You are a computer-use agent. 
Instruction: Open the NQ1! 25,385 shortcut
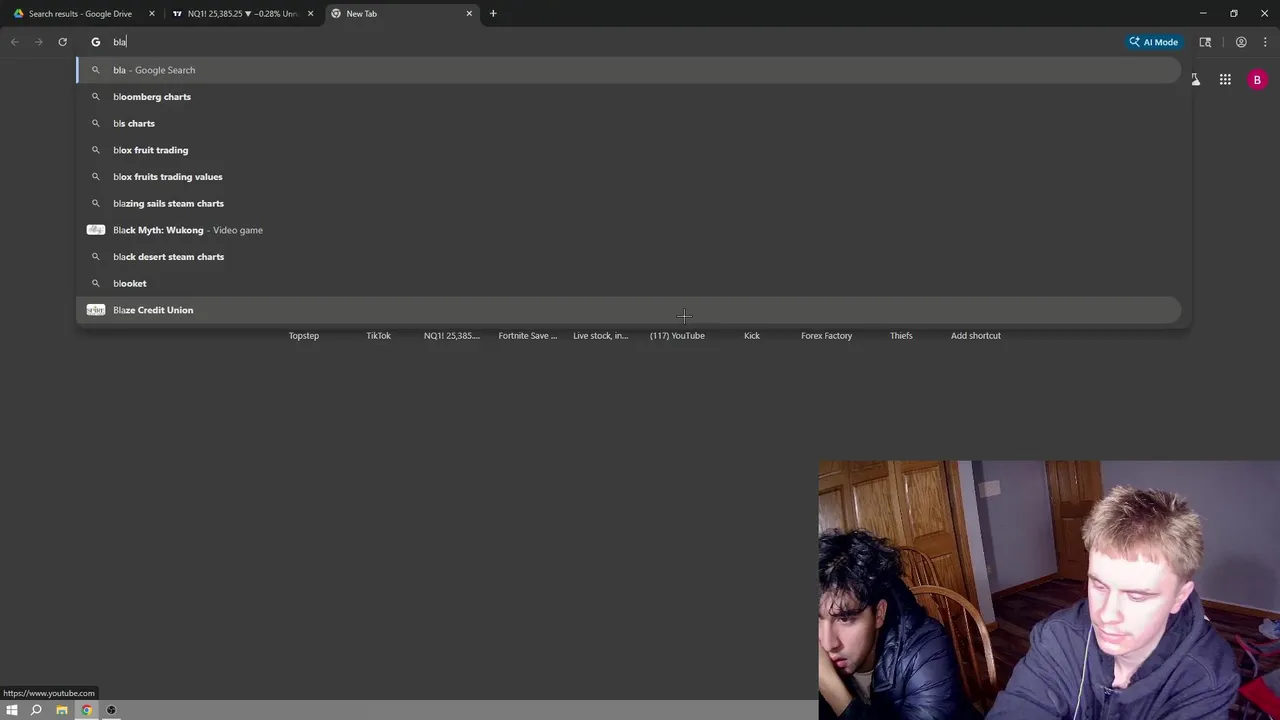coord(452,335)
